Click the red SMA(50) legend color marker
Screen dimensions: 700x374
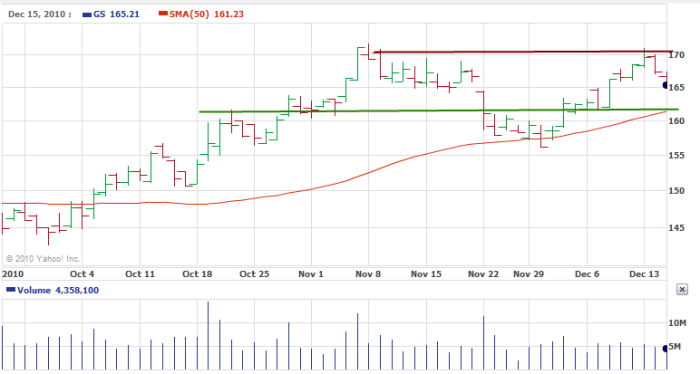(x=163, y=14)
